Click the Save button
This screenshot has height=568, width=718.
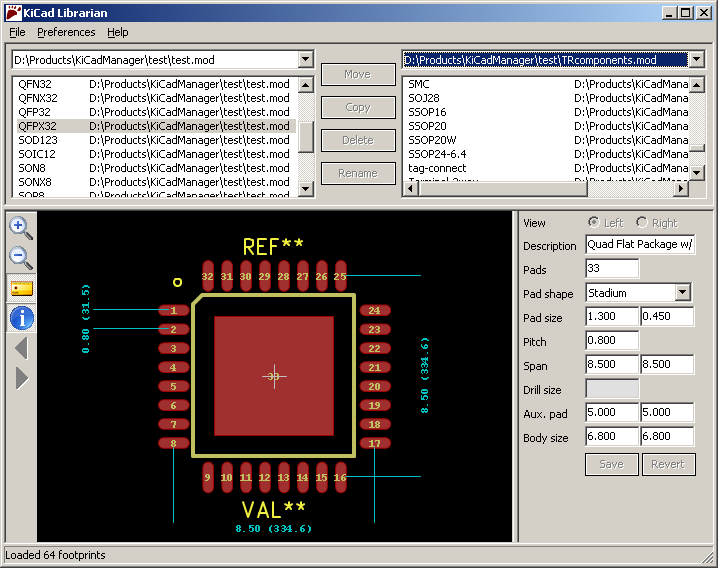[611, 464]
